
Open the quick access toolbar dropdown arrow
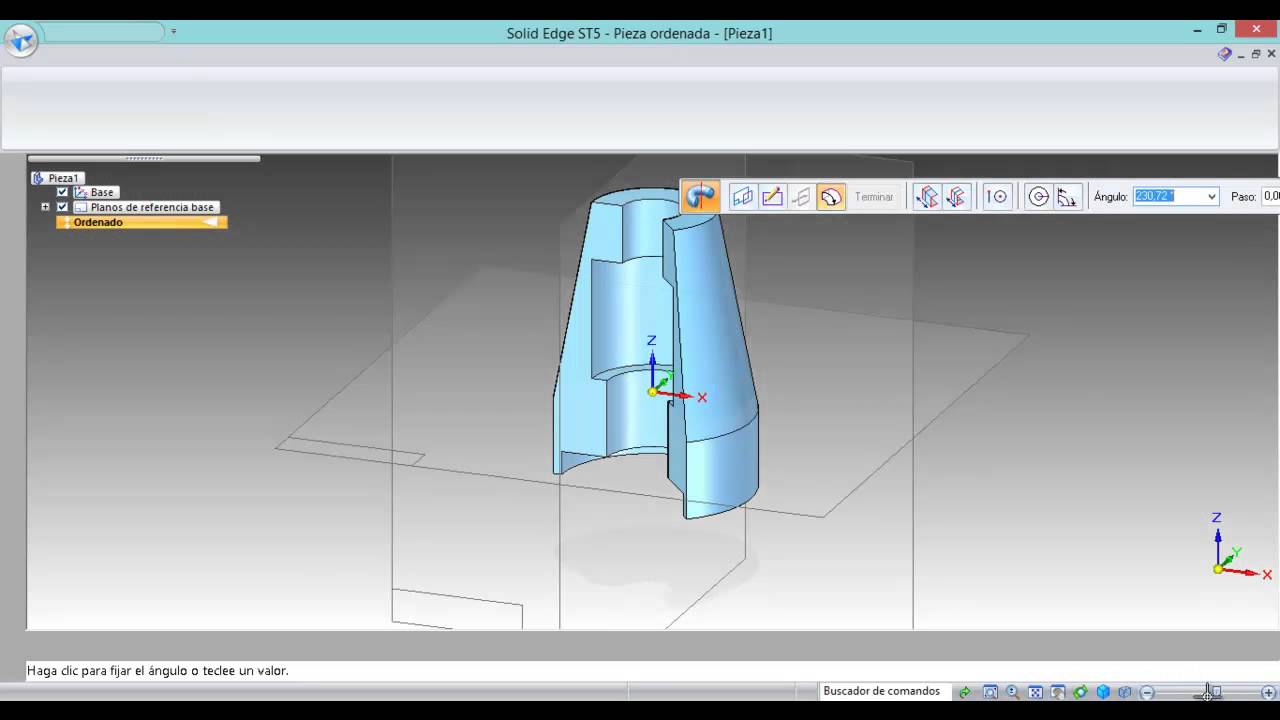click(x=173, y=31)
